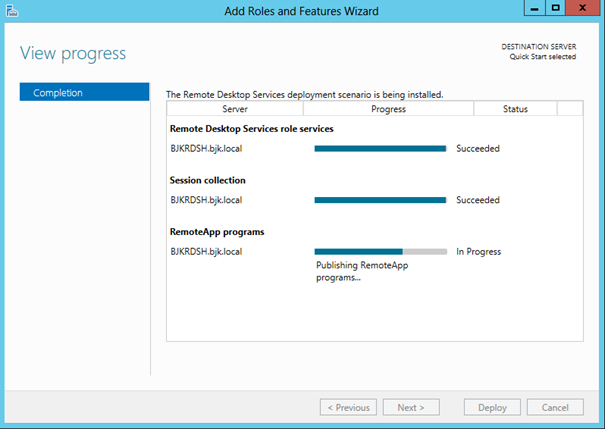Click the wizard icon in the title bar
This screenshot has width=605, height=429.
click(x=12, y=11)
